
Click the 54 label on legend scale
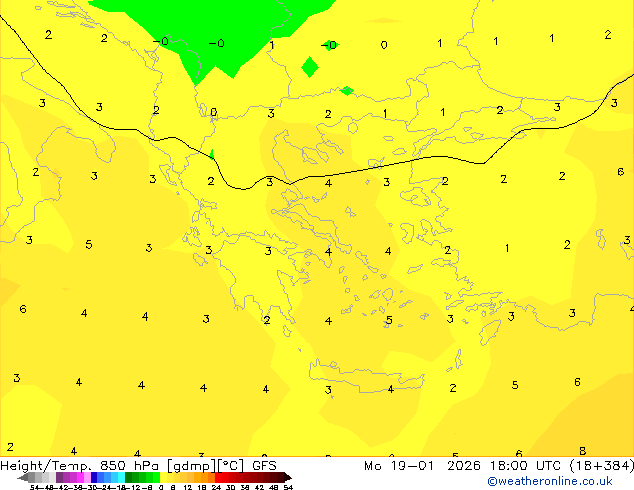tap(287, 487)
